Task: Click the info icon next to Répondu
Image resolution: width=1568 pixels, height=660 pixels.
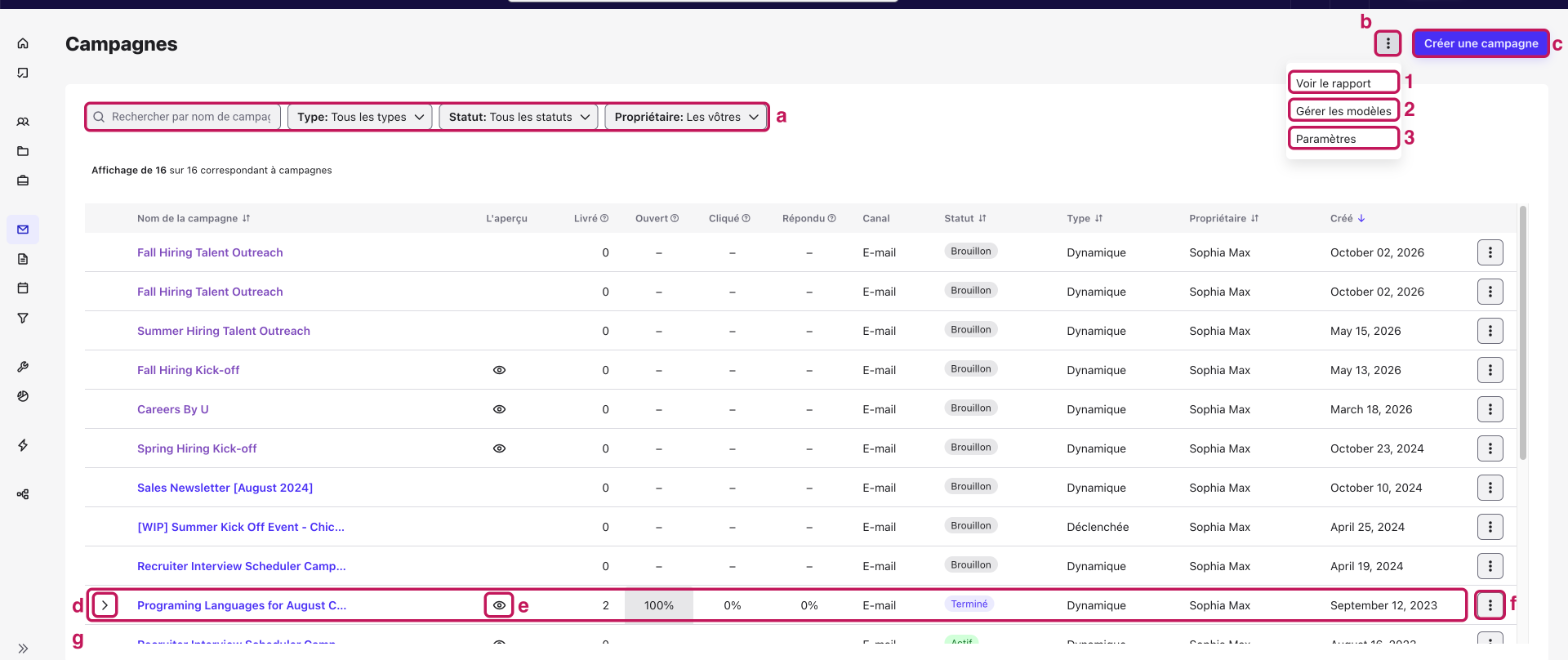Action: (830, 218)
